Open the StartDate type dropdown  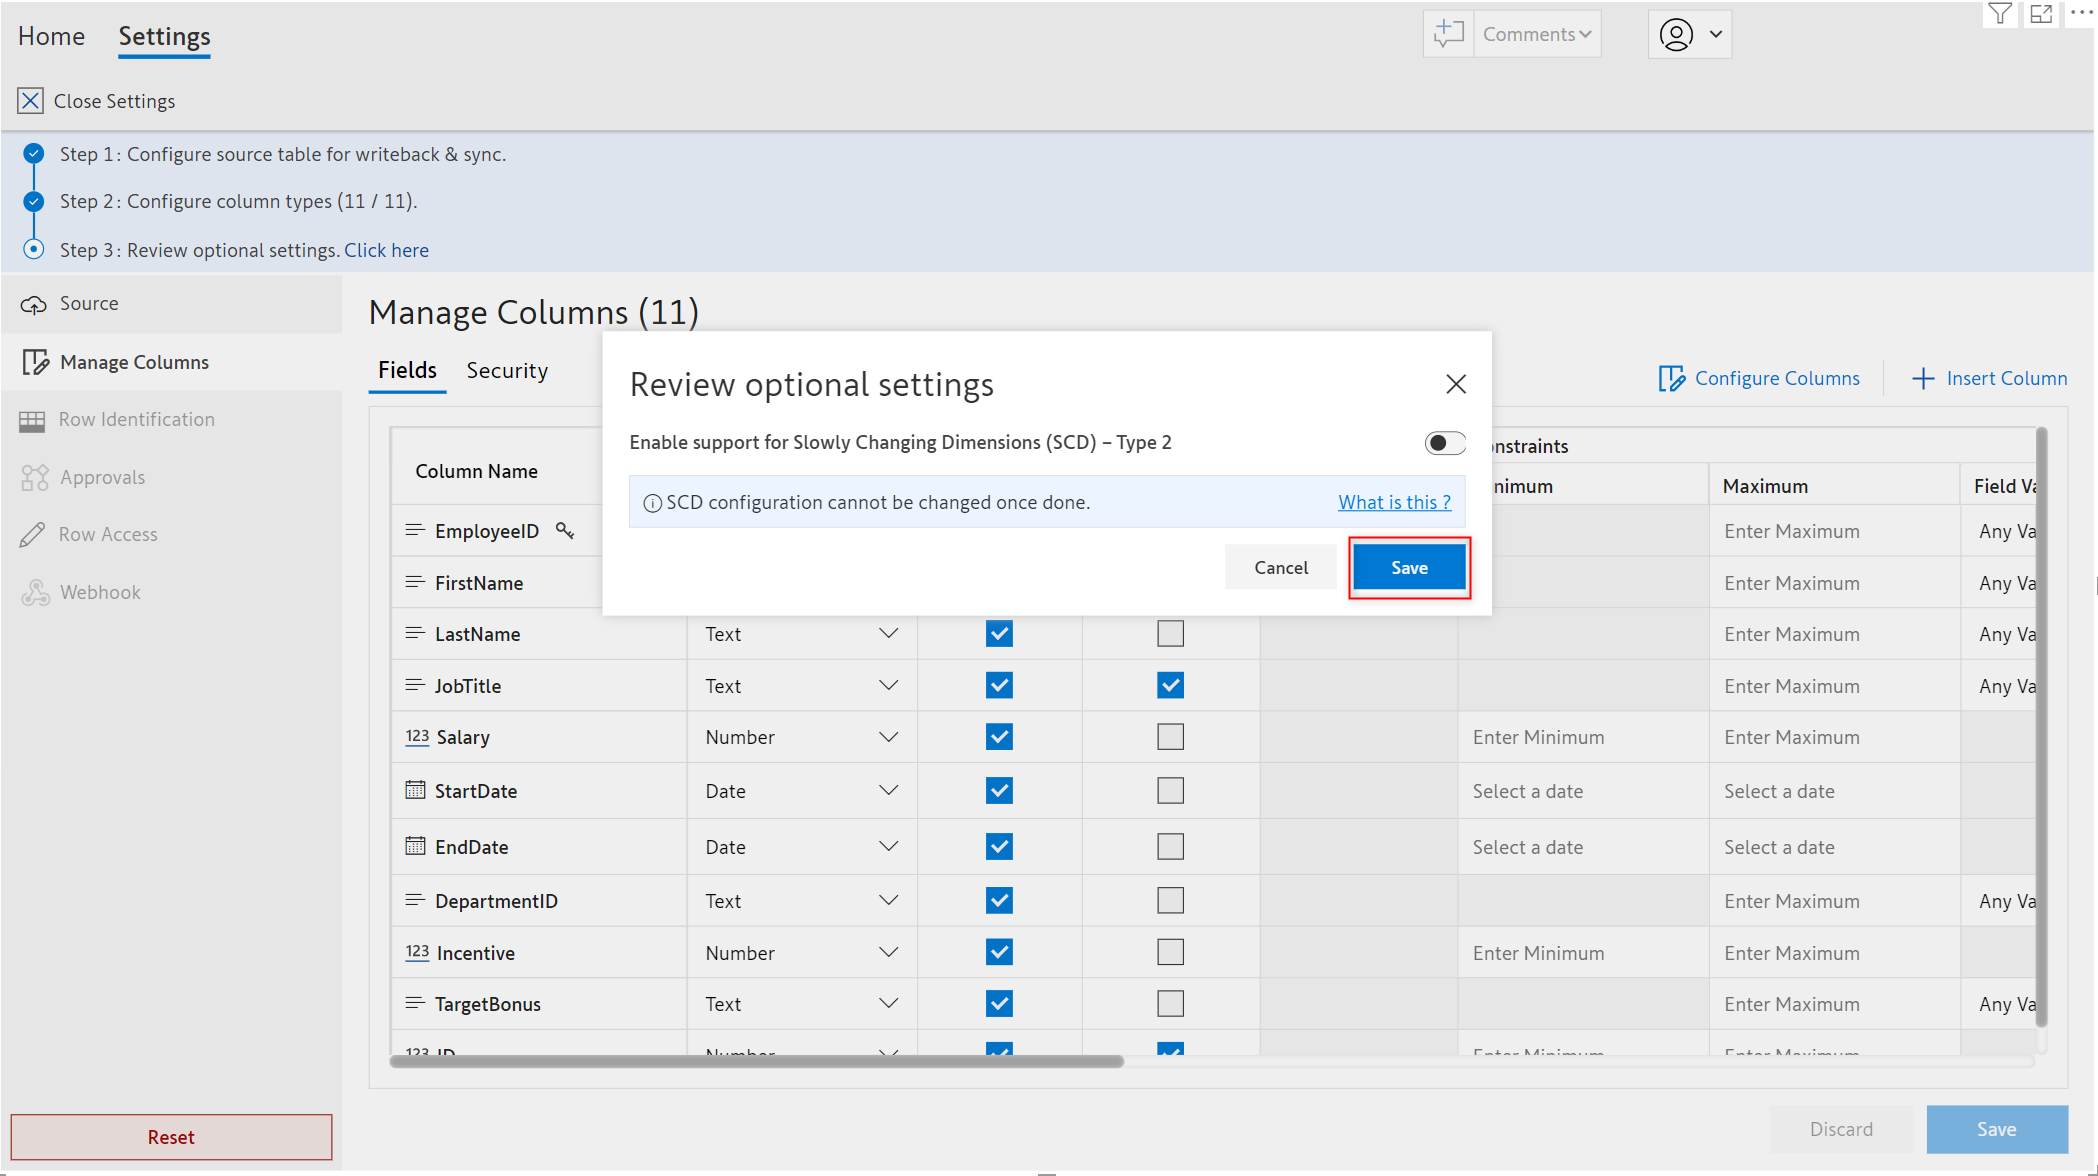(x=887, y=791)
